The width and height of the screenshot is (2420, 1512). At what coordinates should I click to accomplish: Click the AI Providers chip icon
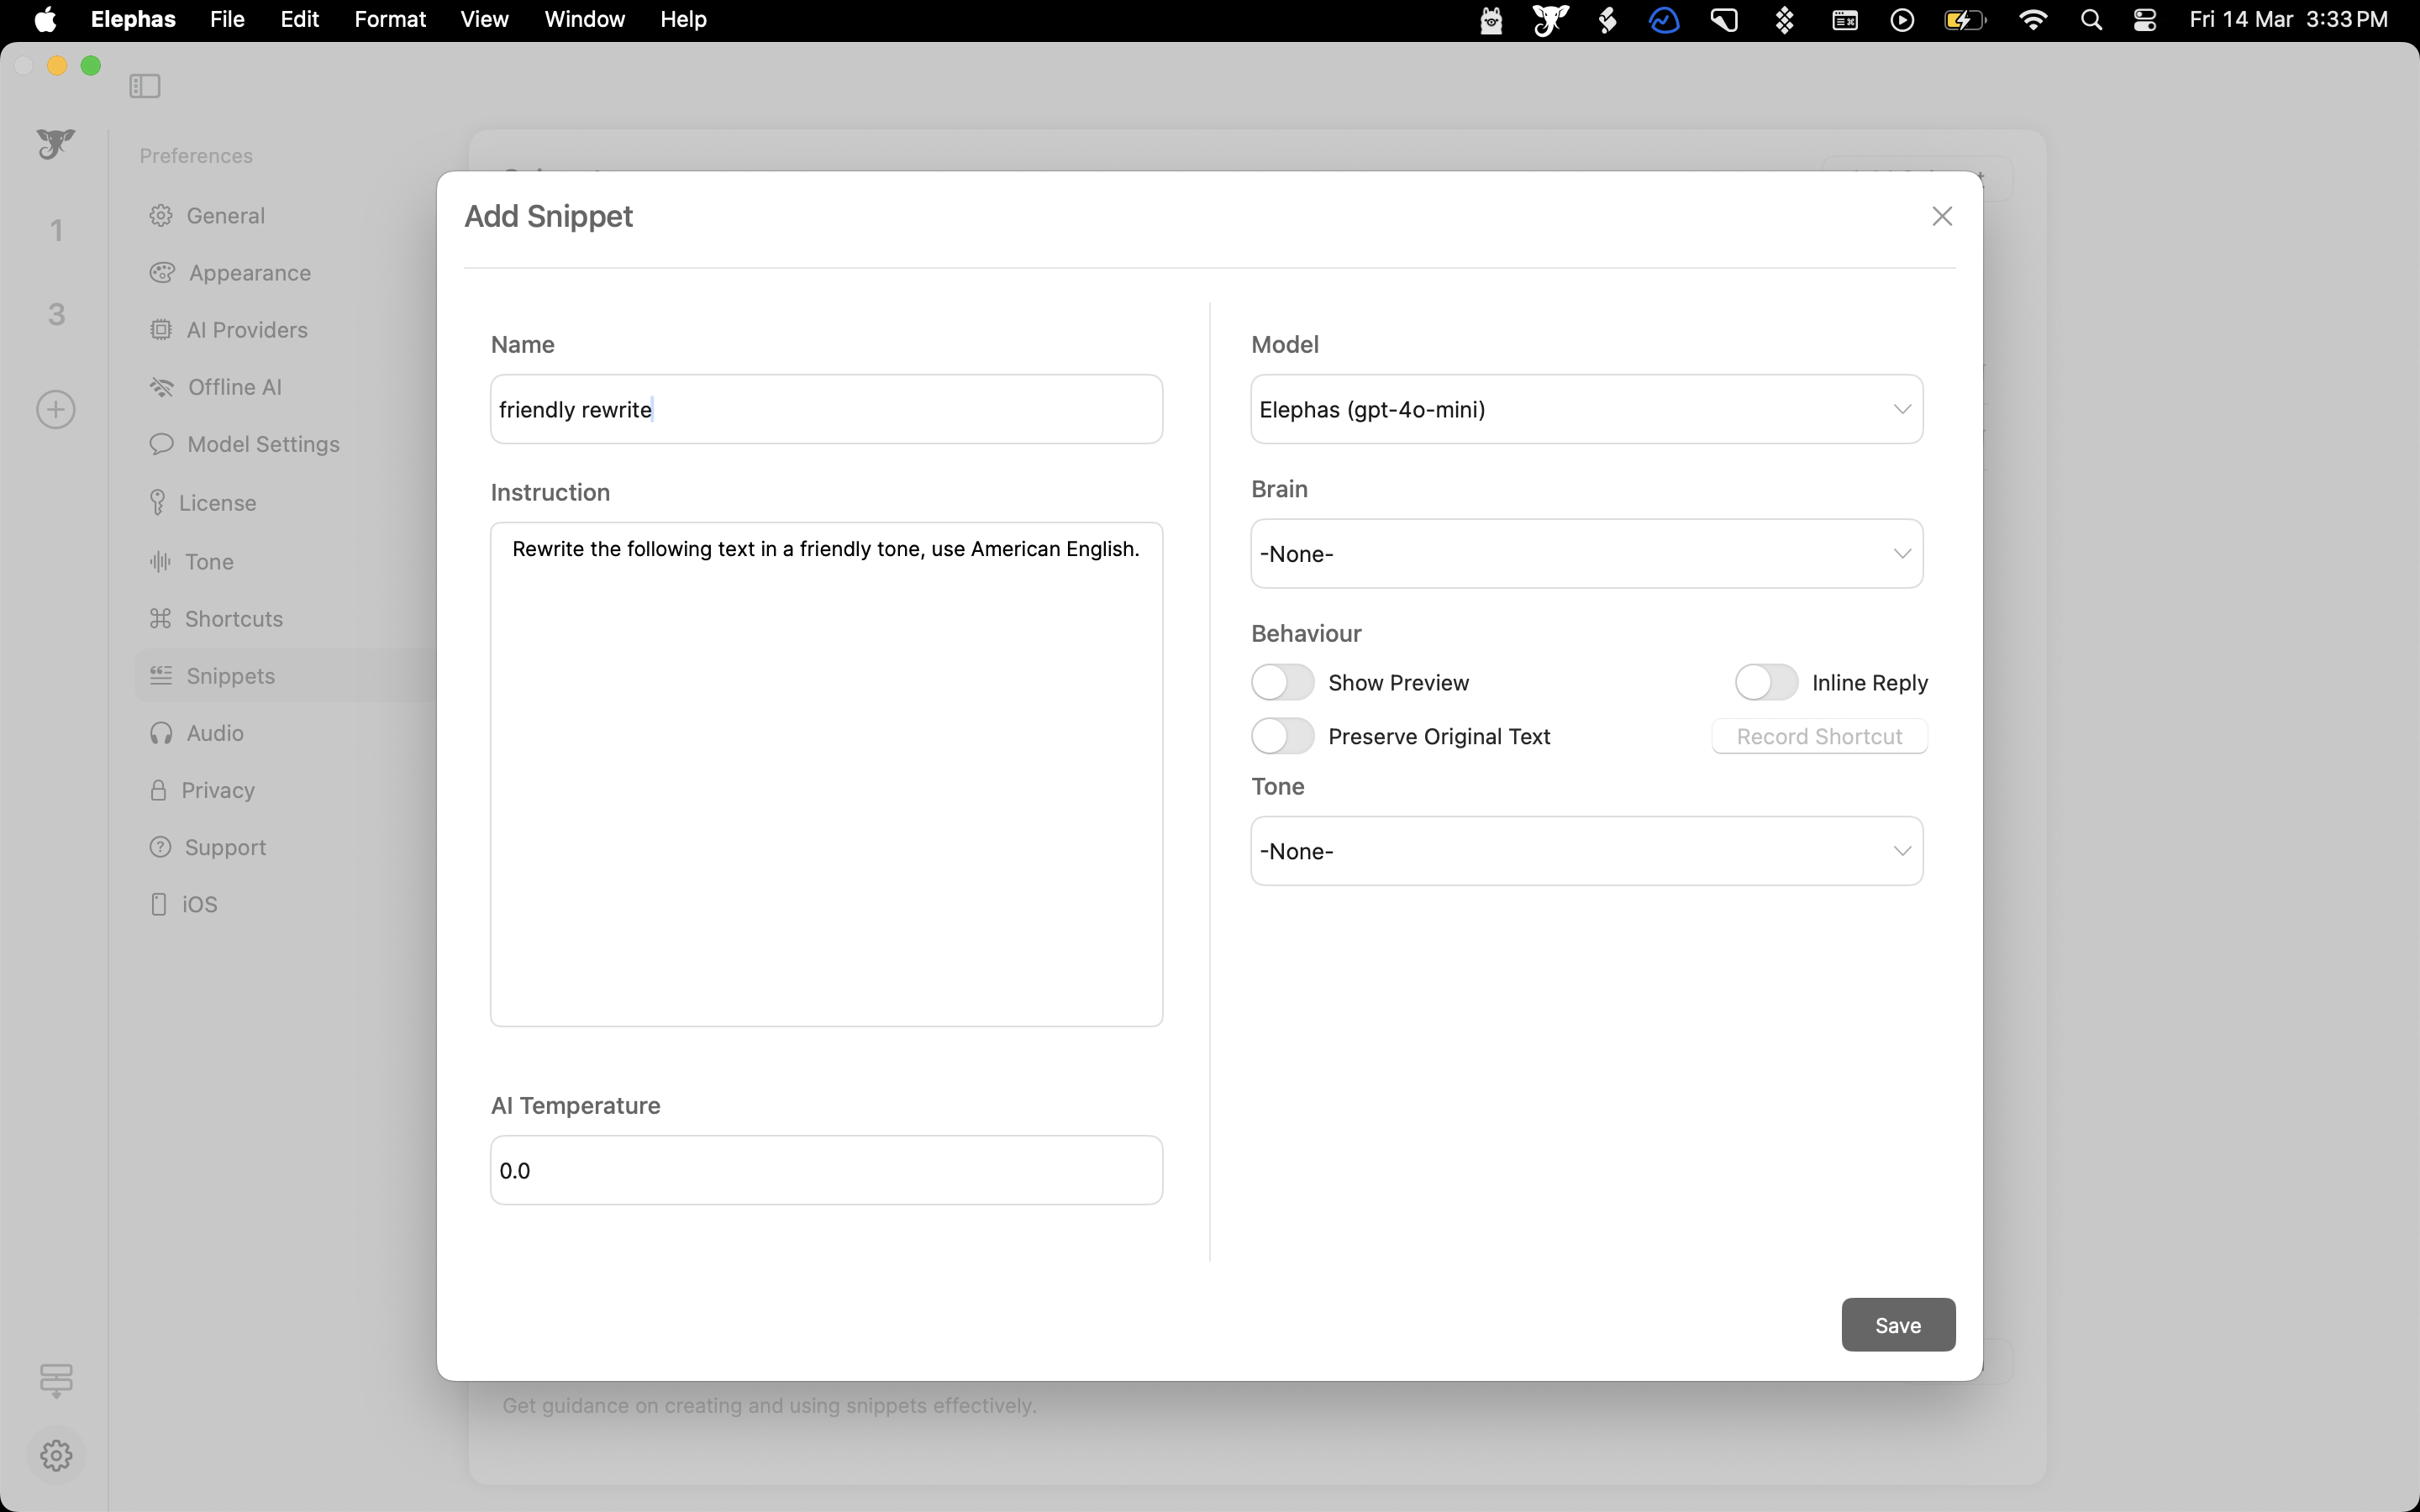pos(161,330)
